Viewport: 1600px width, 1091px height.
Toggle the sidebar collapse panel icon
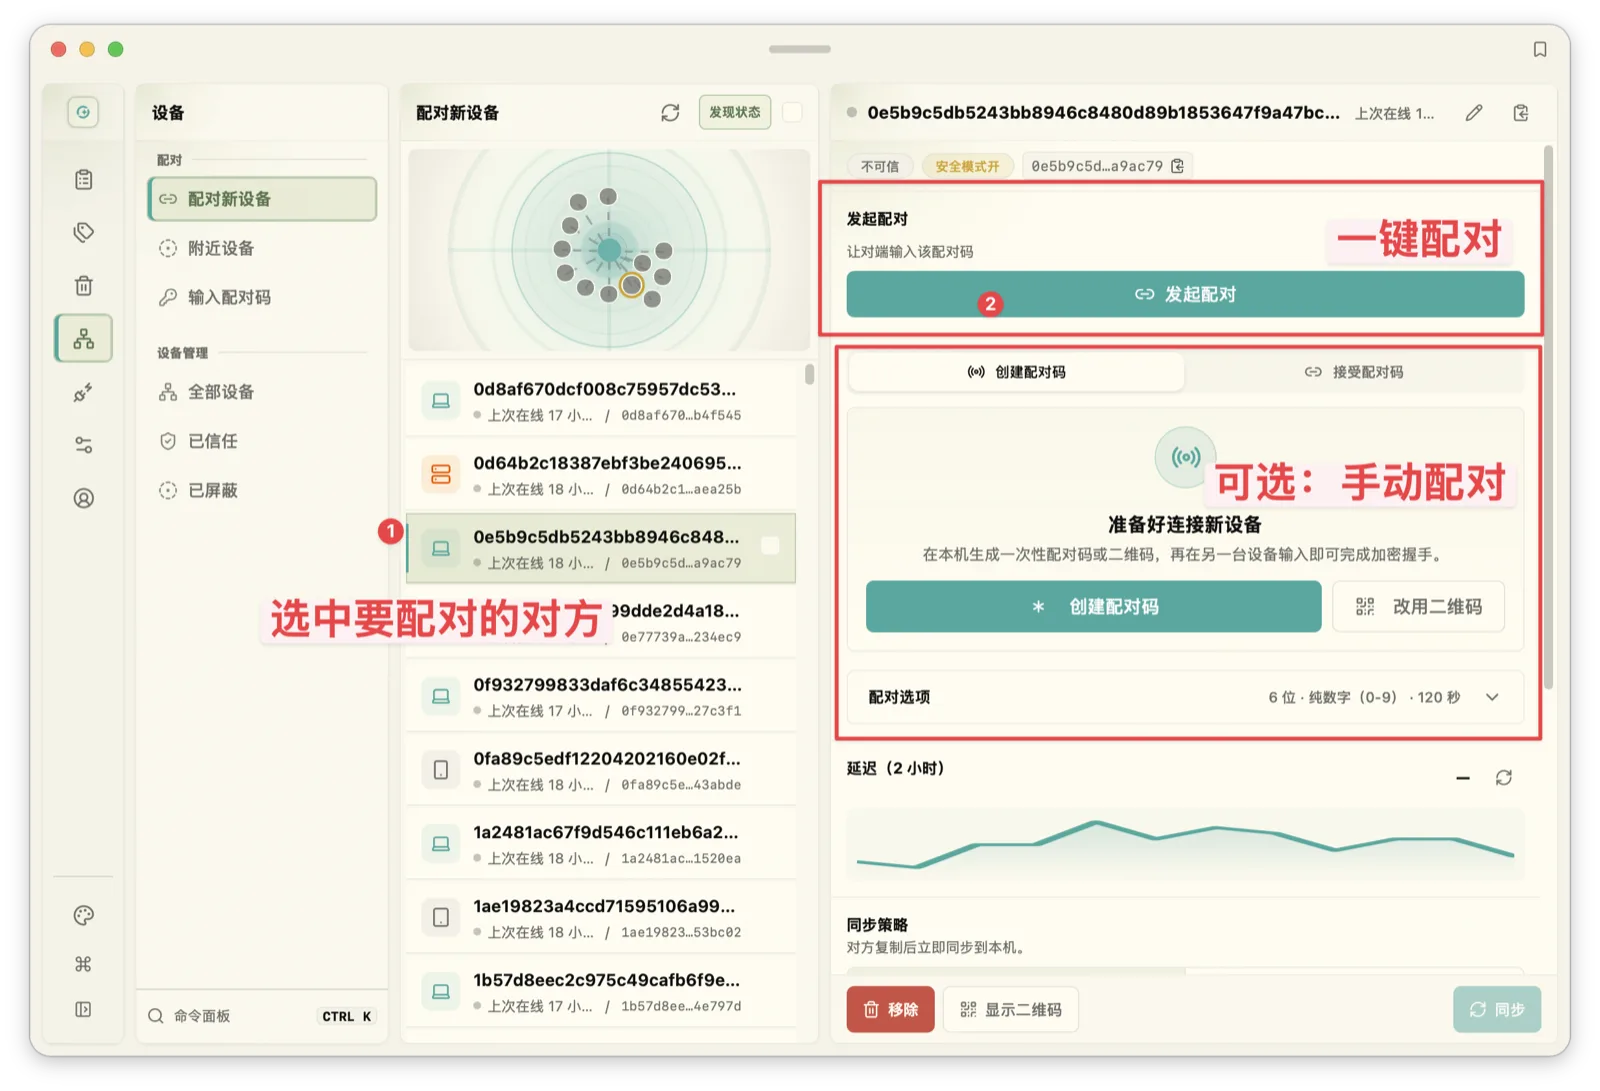(x=84, y=1010)
